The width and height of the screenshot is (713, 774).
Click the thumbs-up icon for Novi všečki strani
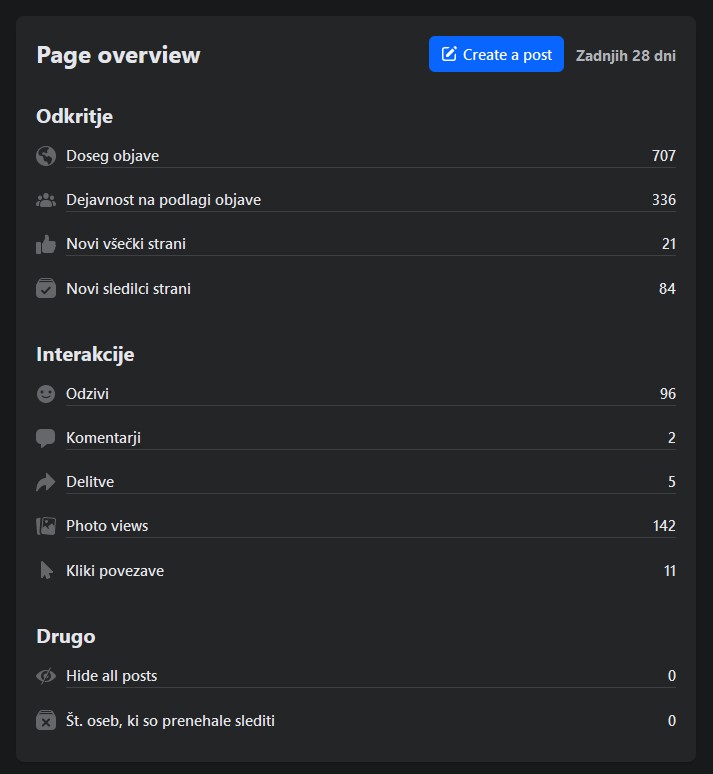tap(45, 244)
